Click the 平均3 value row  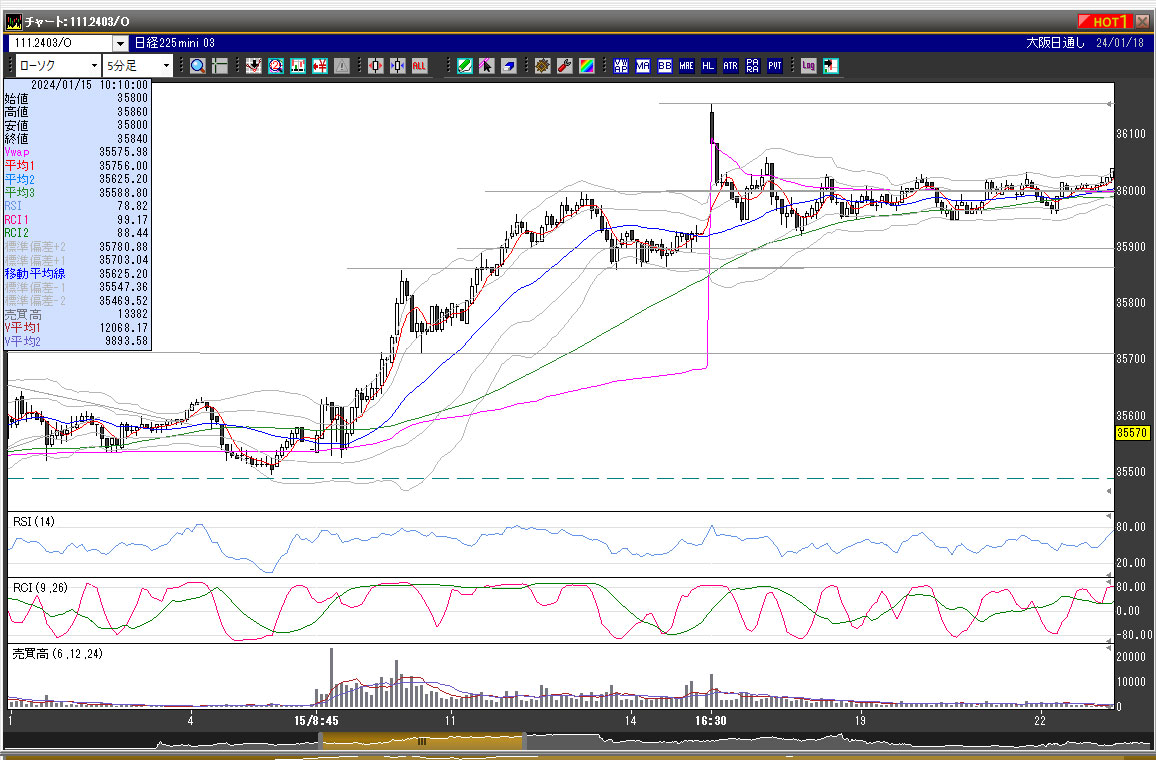[77, 192]
